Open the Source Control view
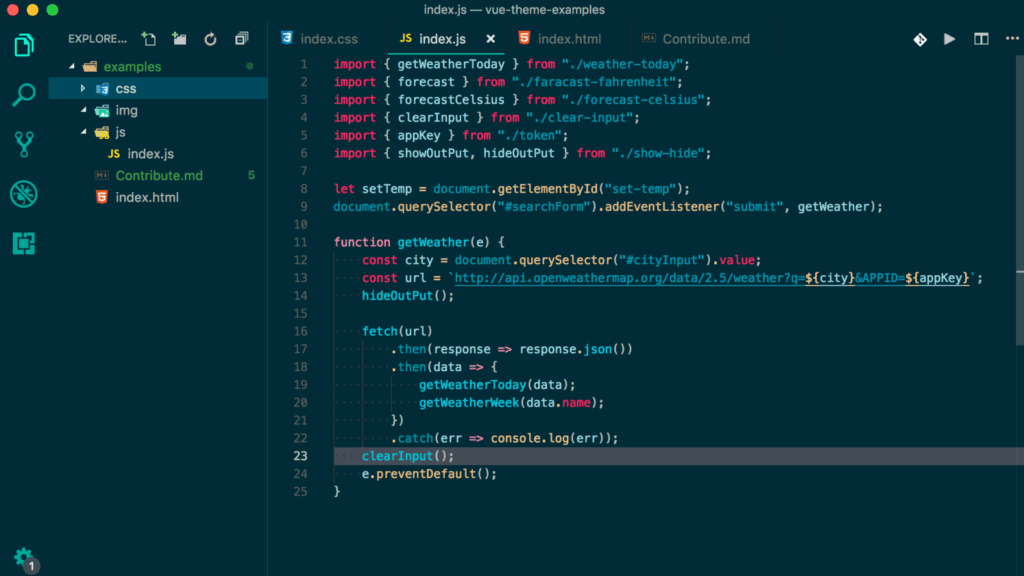The image size is (1024, 576). pos(24,144)
